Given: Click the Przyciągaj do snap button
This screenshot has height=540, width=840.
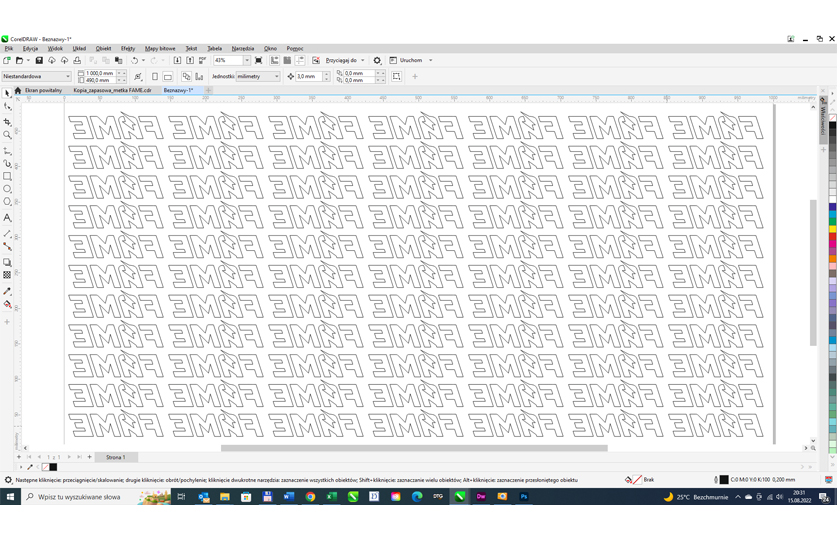Looking at the screenshot, I should (344, 61).
